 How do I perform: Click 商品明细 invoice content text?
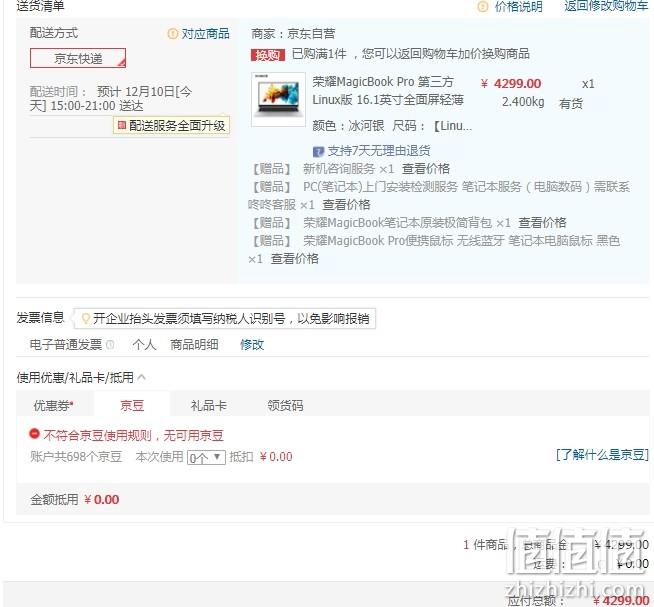point(194,345)
